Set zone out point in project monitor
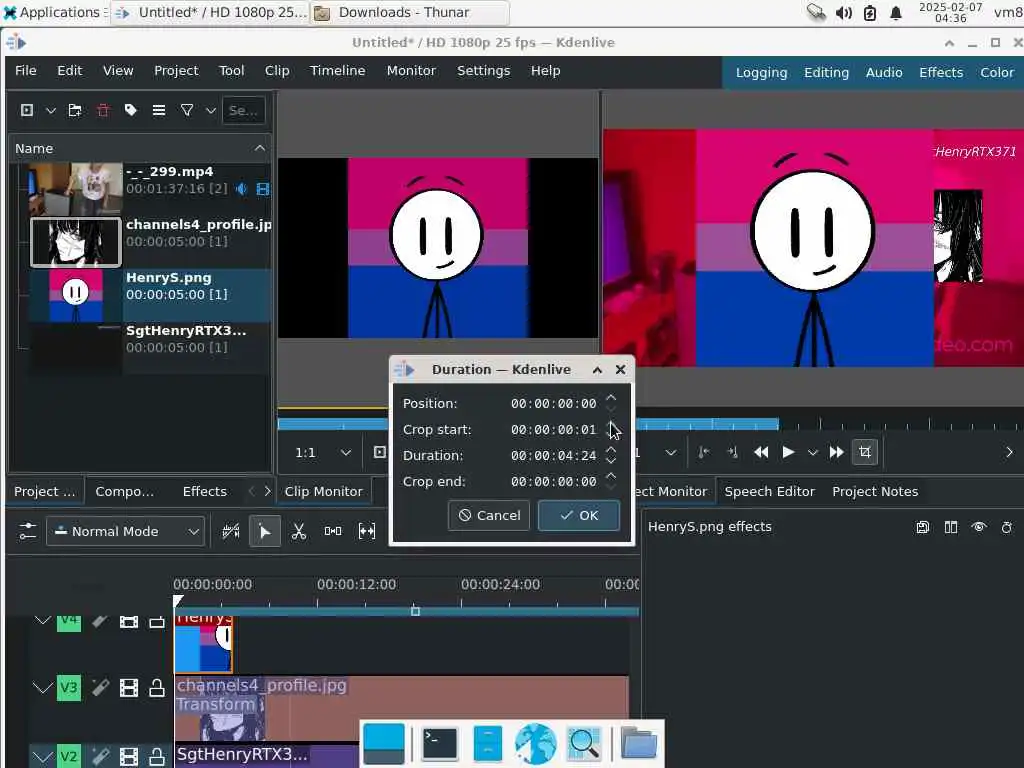The image size is (1024, 768). tap(732, 452)
